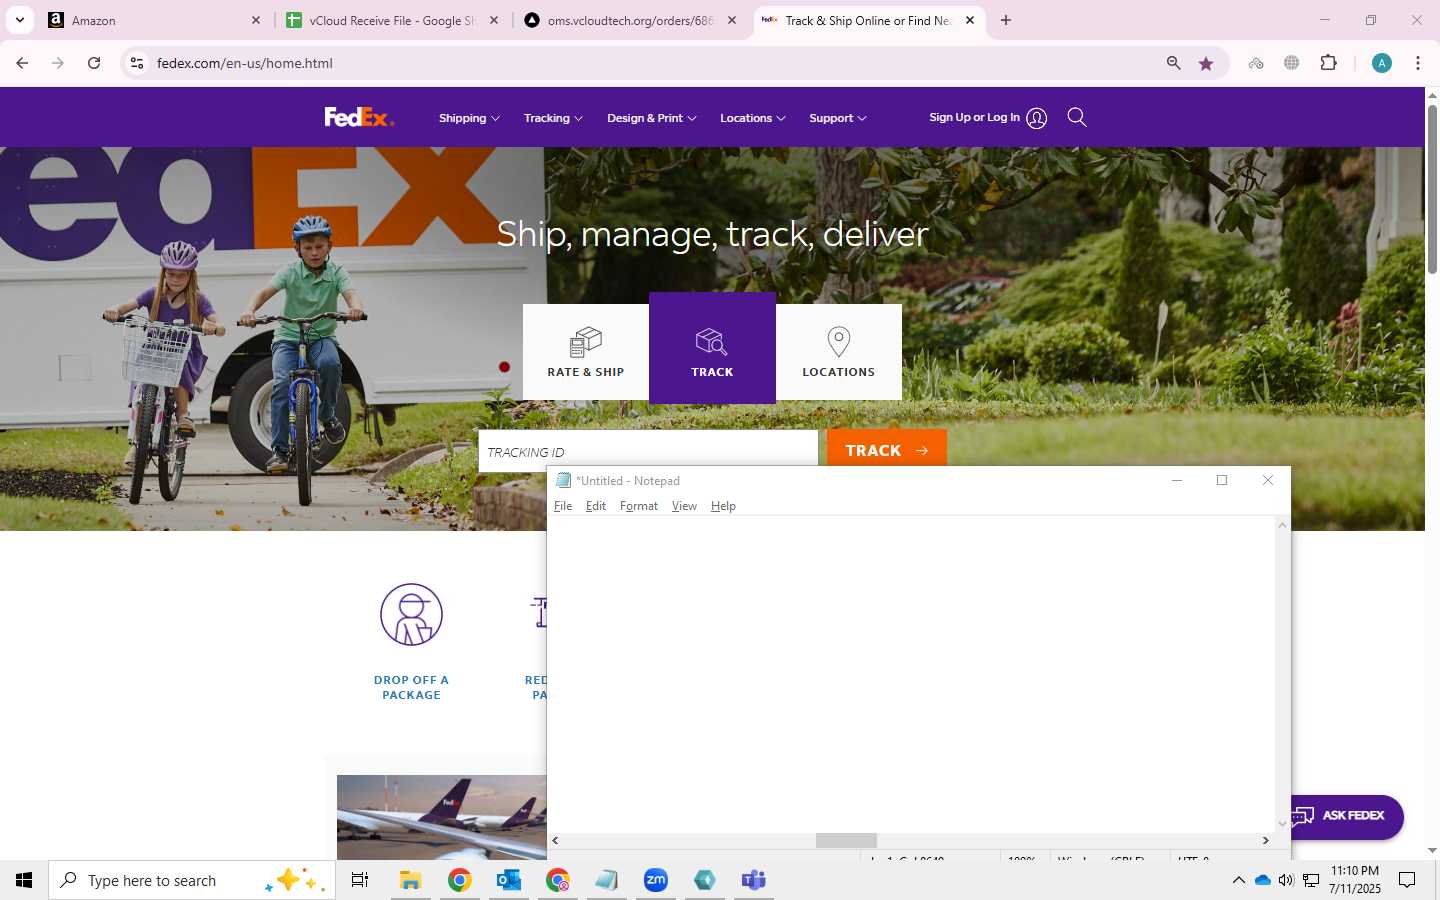The image size is (1440, 900).
Task: Expand the Support menu
Action: 838,118
